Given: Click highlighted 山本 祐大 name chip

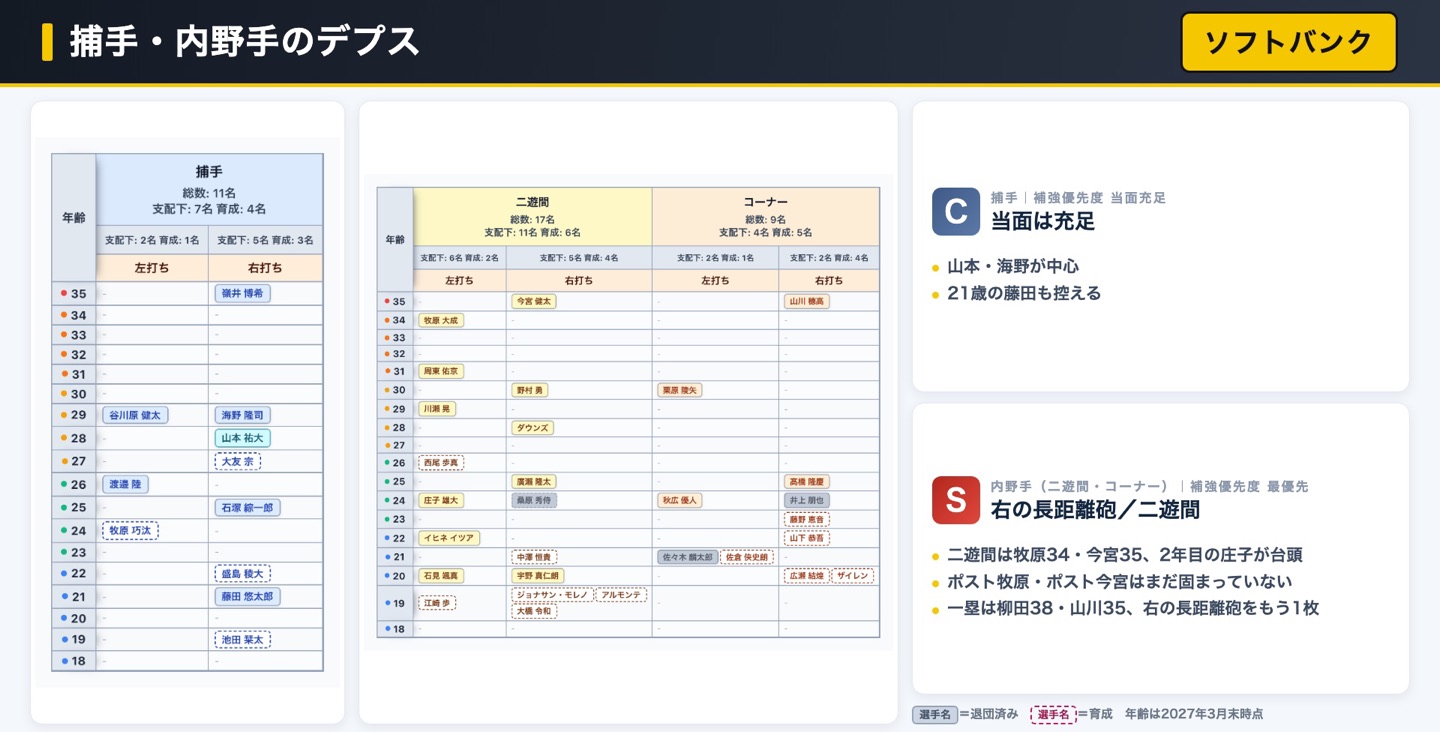Looking at the screenshot, I should coord(242,438).
